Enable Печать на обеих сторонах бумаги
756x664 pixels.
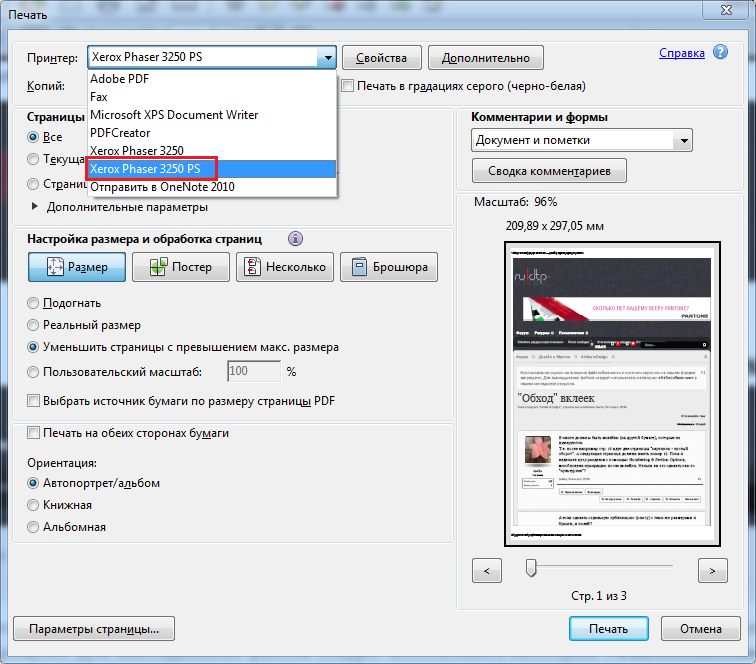(33, 433)
